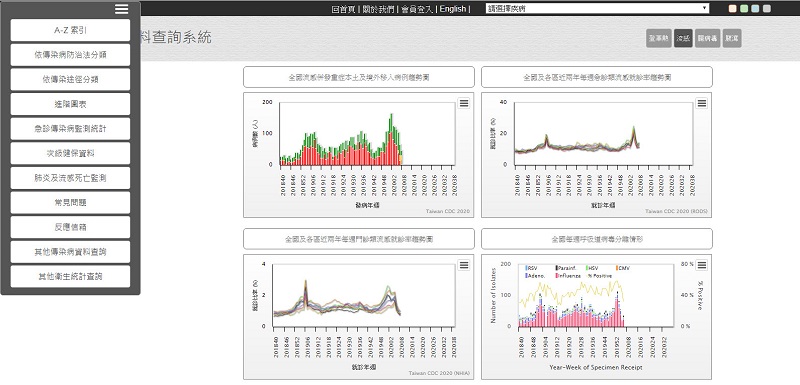Switch to the 腸病毒 dashboard button
The image size is (800, 385).
708,38
